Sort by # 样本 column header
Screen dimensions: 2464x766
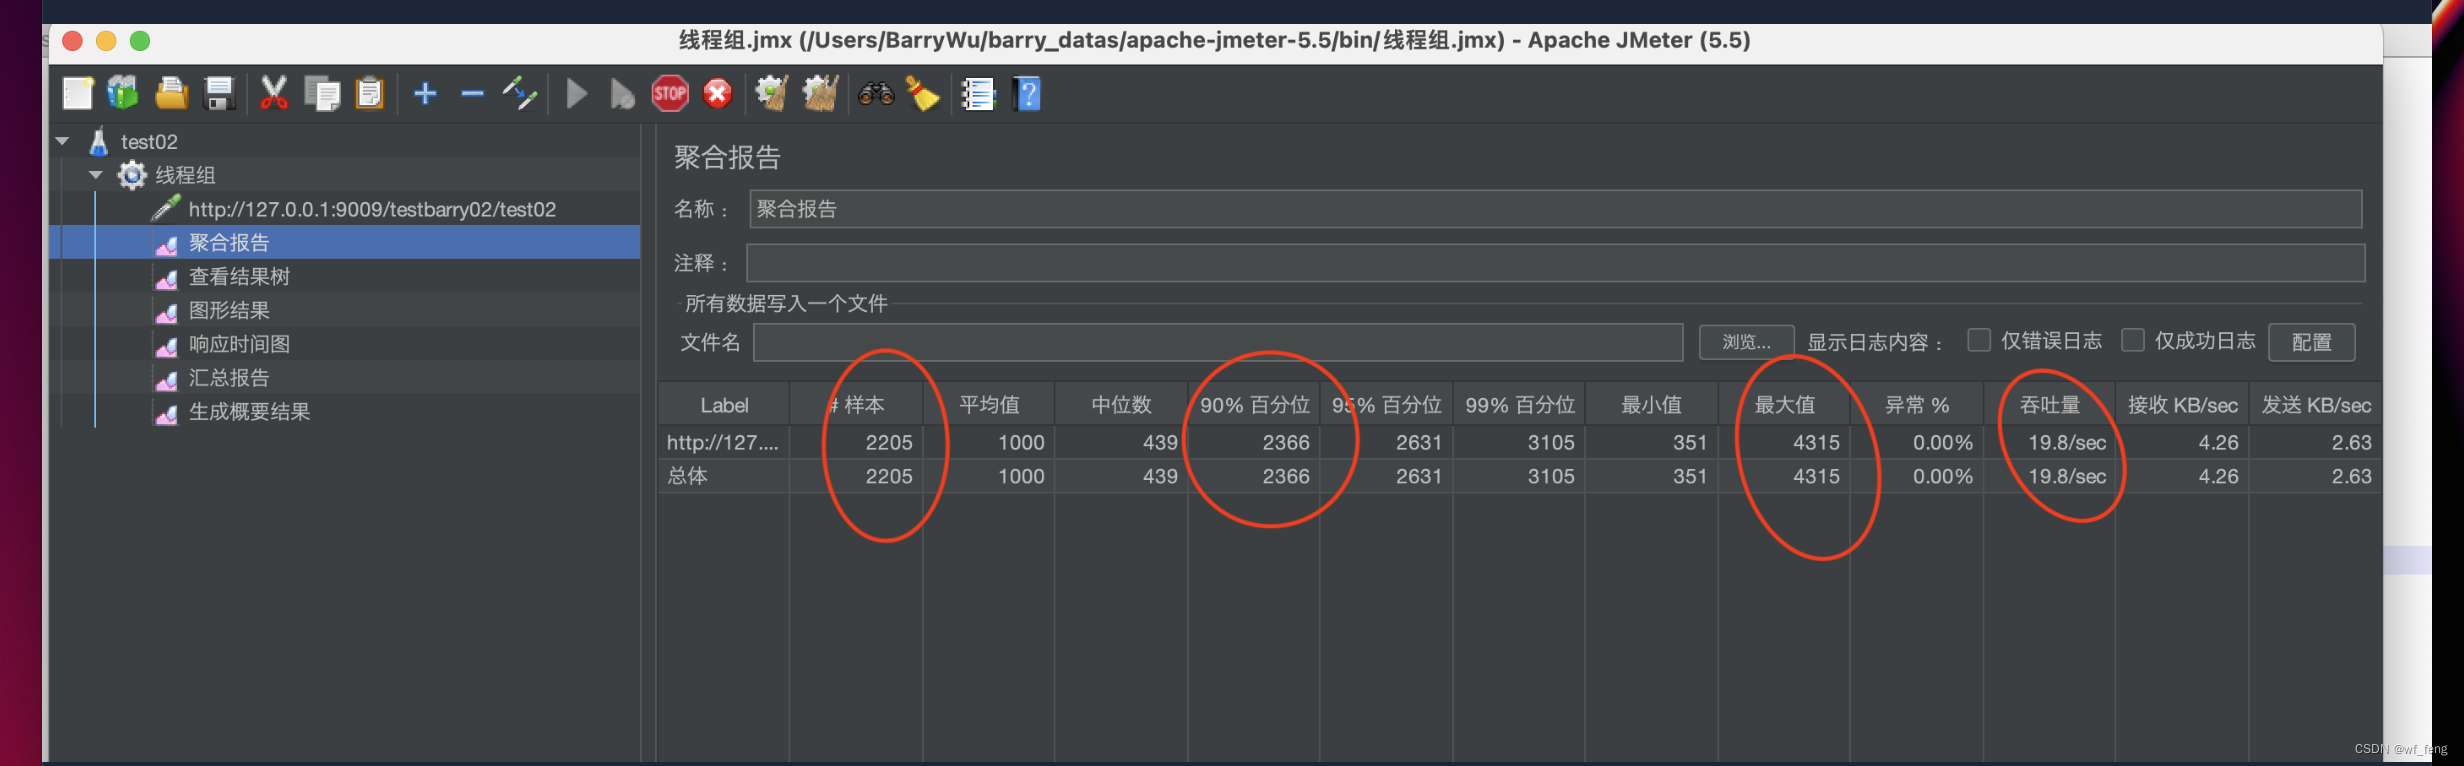(856, 405)
